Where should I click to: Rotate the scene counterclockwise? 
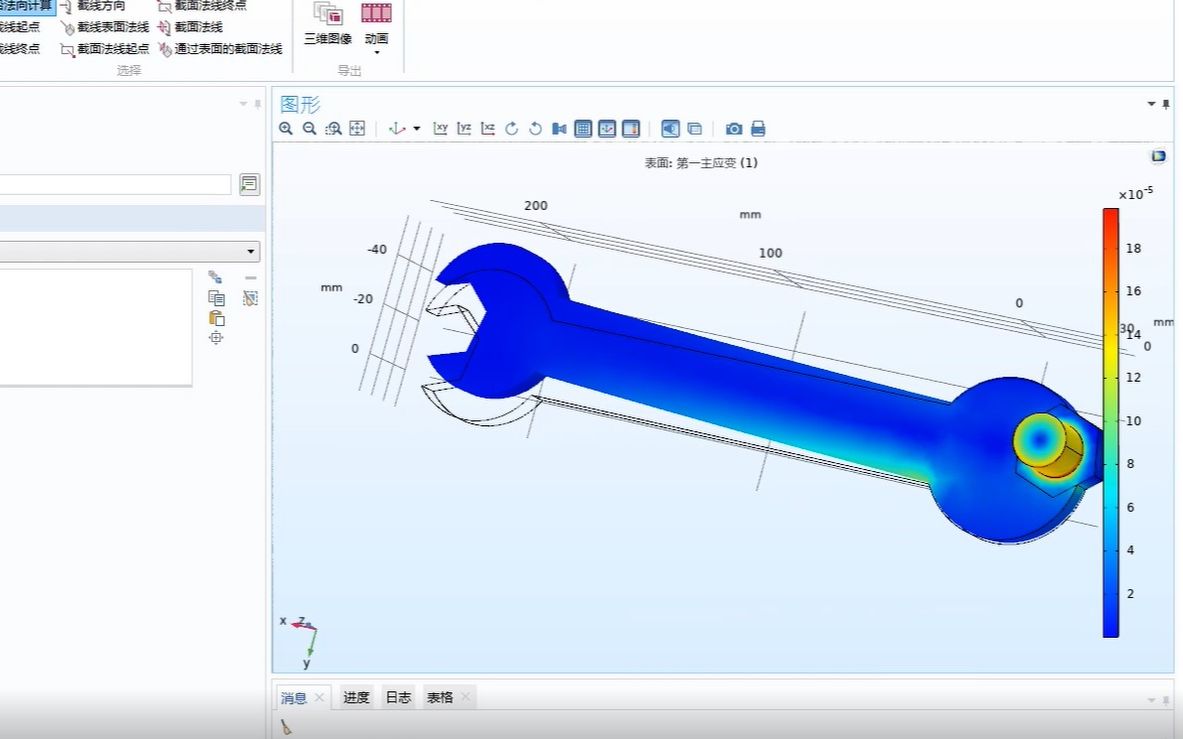[535, 129]
